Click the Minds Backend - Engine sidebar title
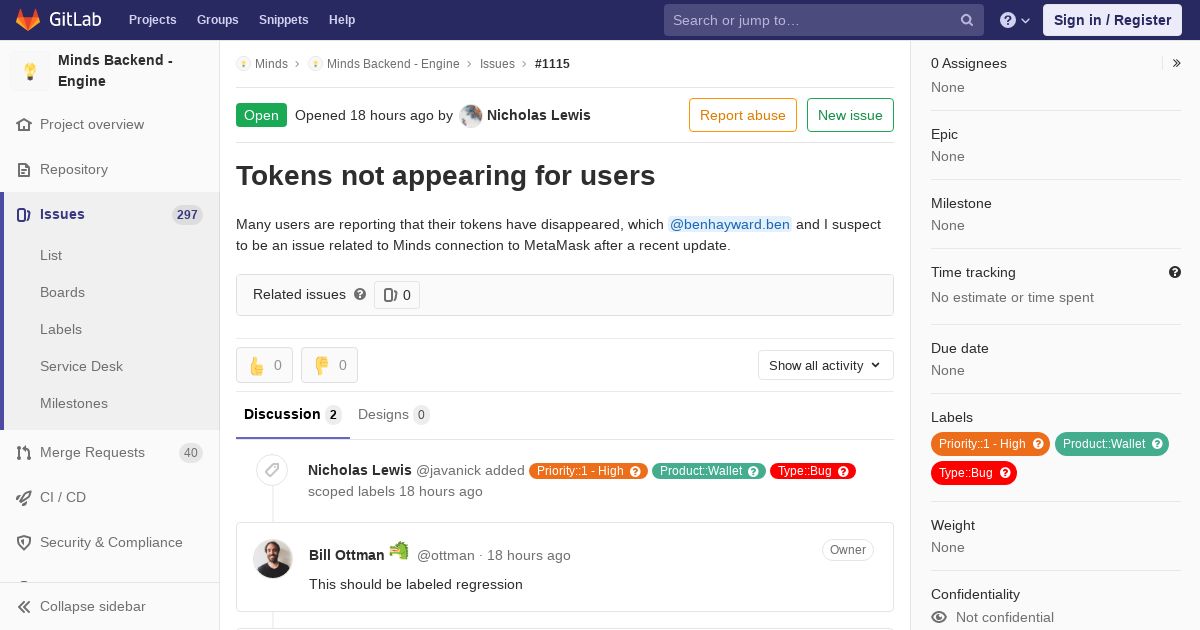Viewport: 1200px width, 630px height. tap(115, 71)
